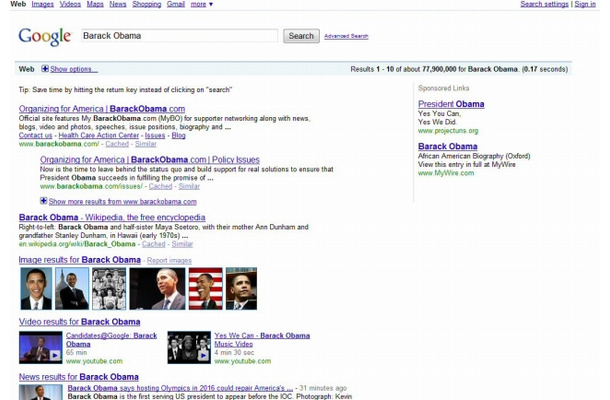
Task: Open thumbnail with American flag background
Action: click(x=205, y=288)
